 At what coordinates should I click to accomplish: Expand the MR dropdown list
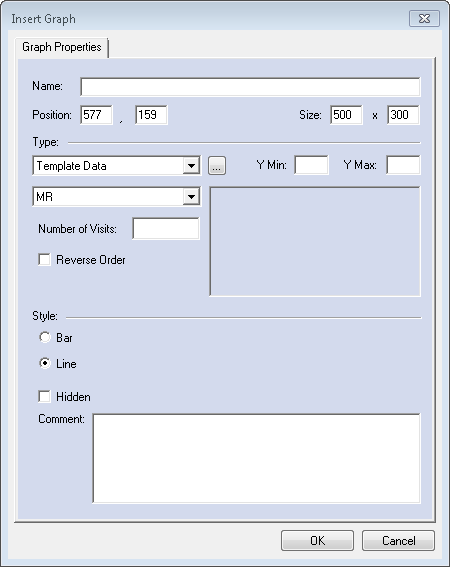point(191,197)
